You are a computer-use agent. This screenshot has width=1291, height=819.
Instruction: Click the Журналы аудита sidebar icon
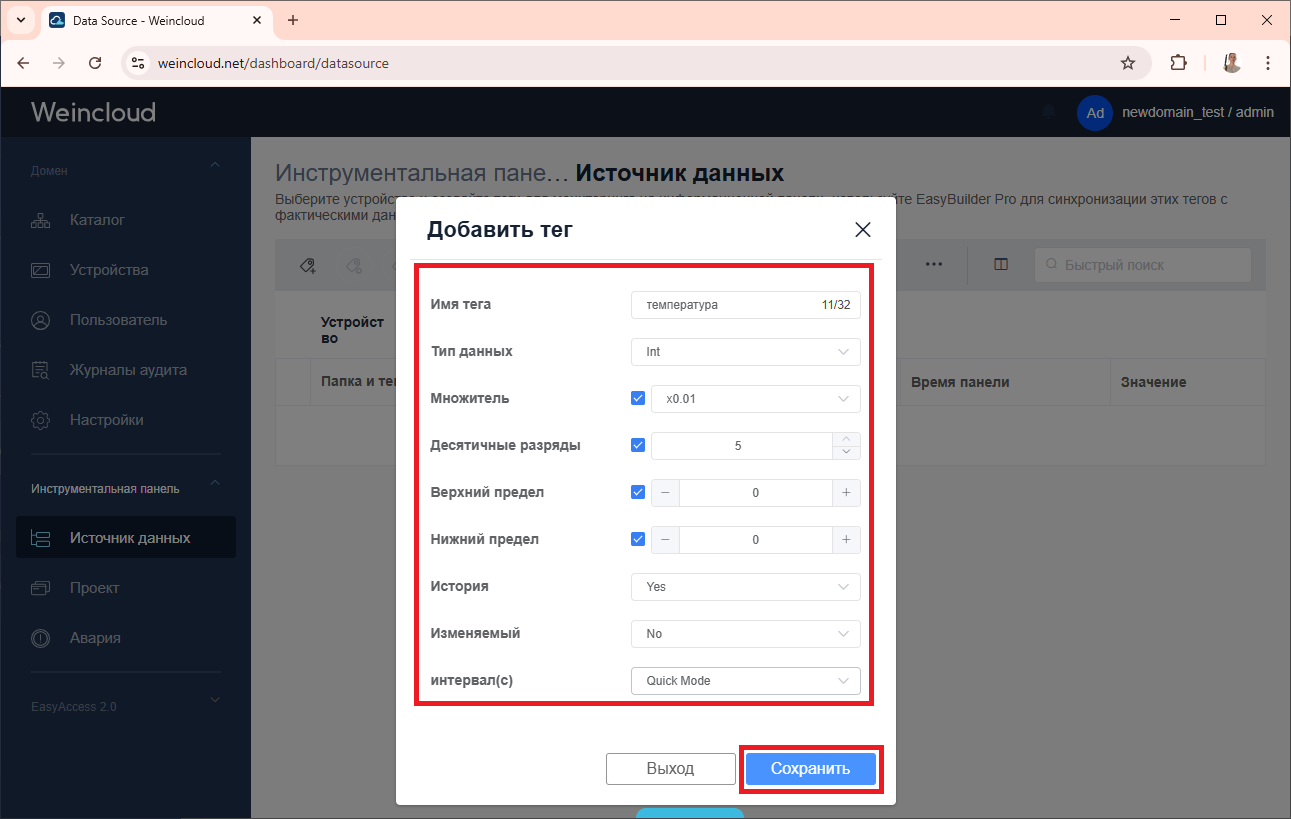point(41,370)
